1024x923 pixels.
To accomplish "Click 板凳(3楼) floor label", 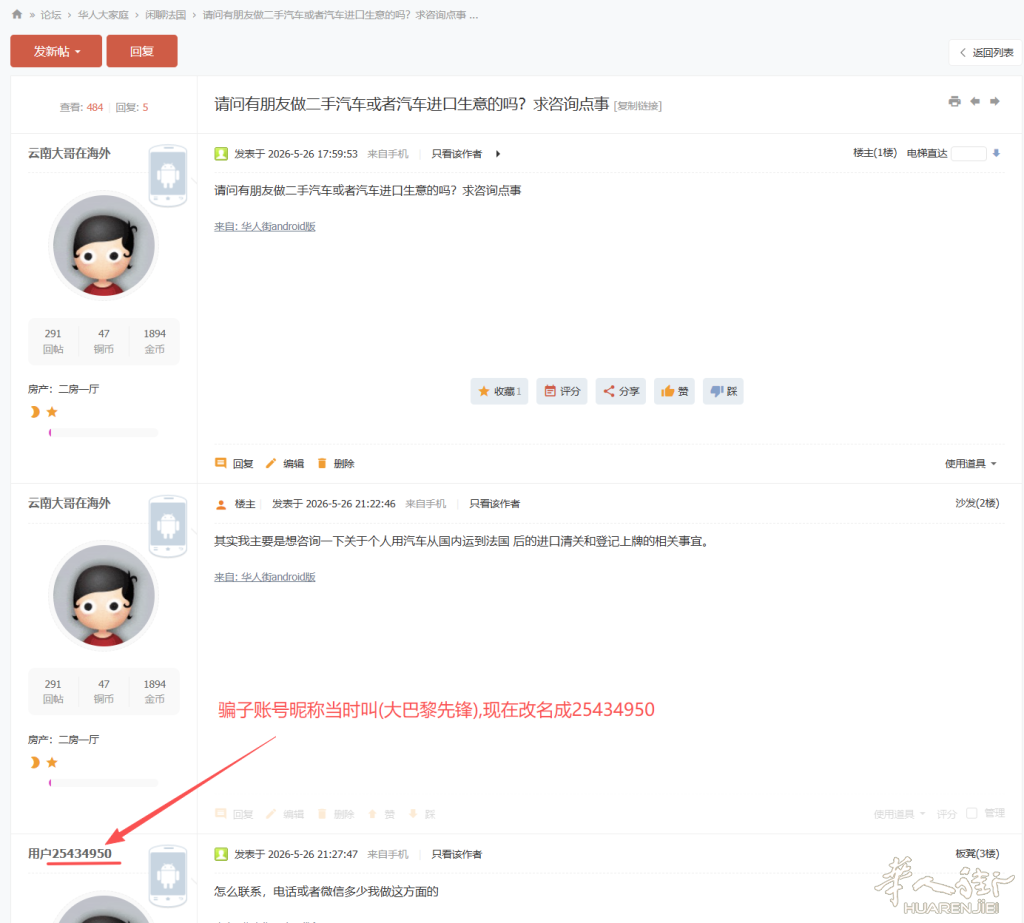I will [977, 853].
